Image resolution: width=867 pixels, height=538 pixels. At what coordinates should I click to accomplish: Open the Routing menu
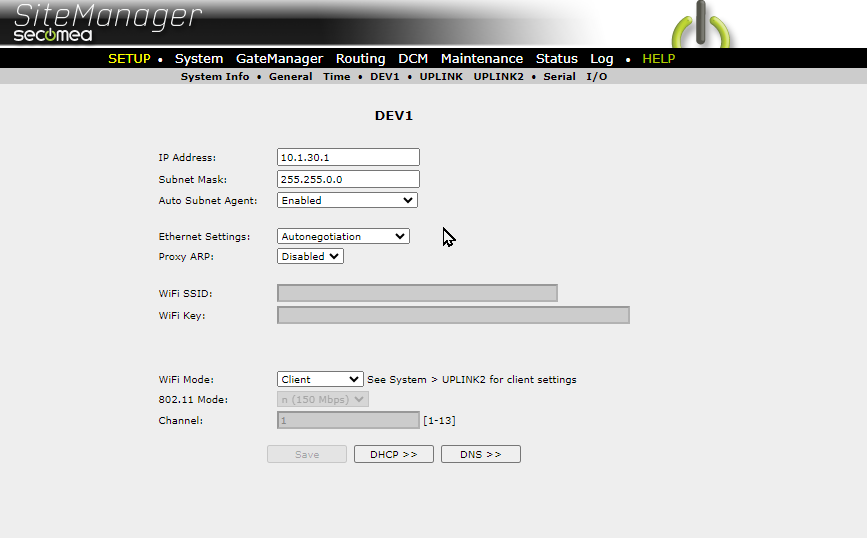coord(361,59)
